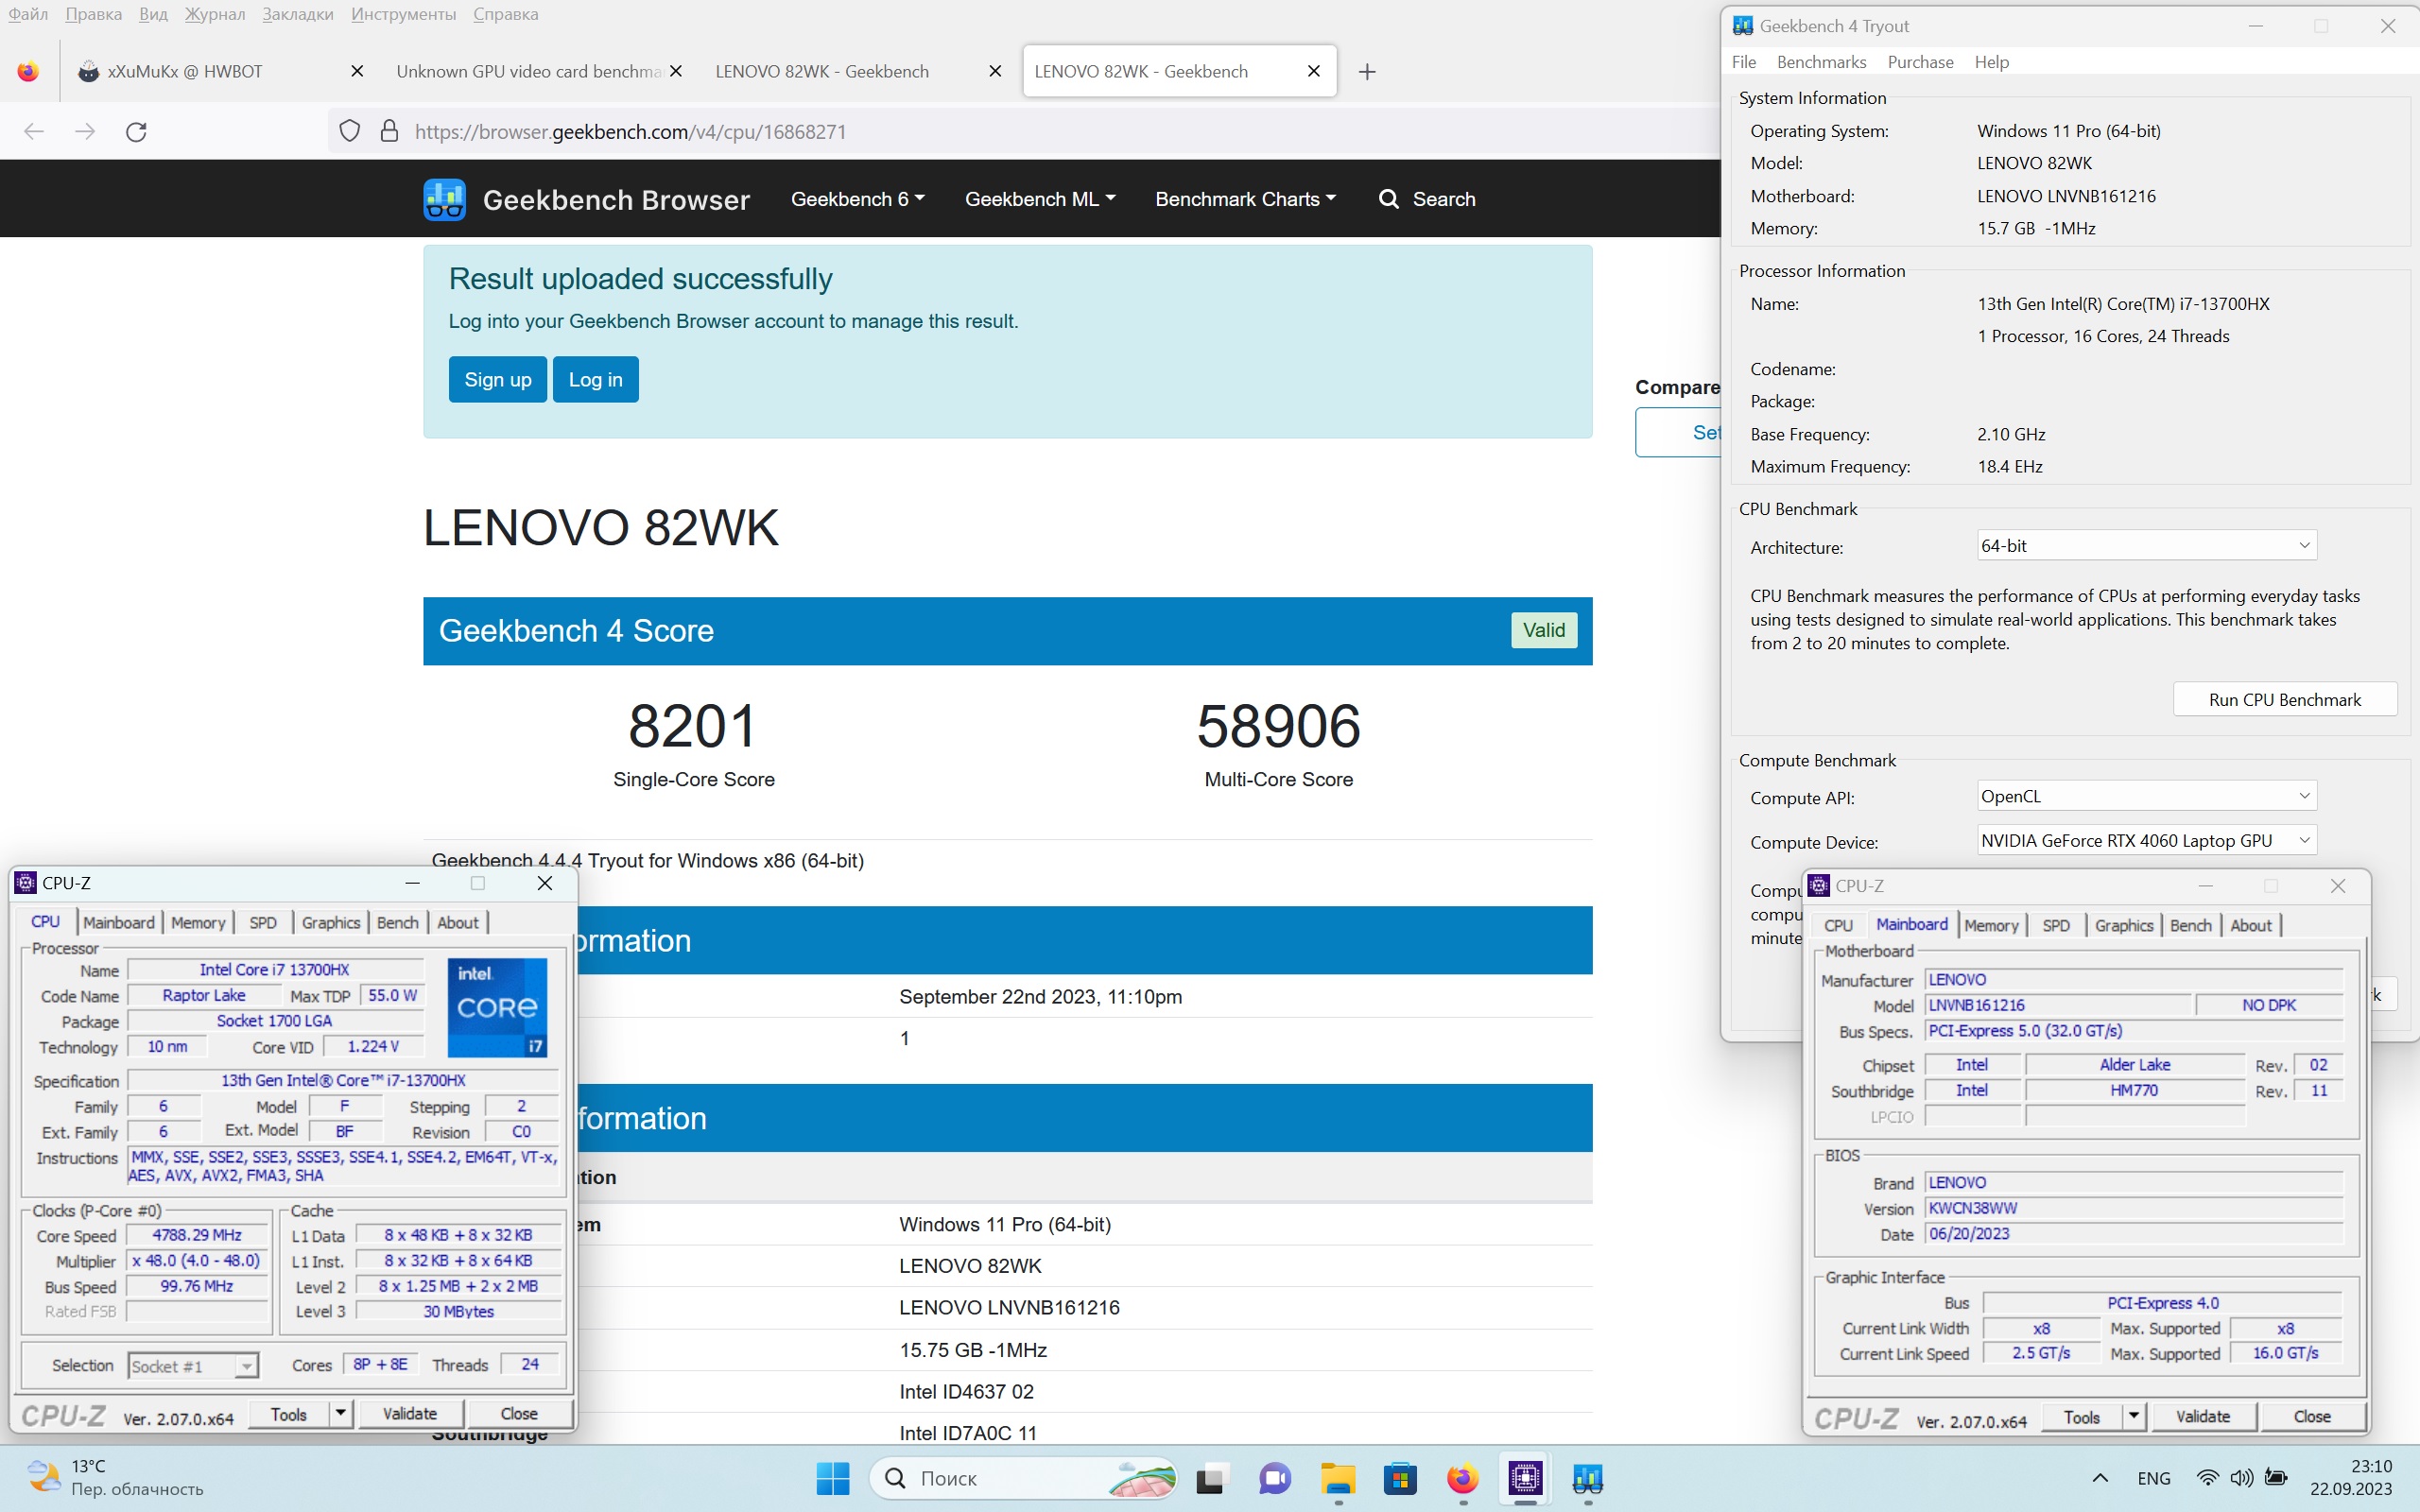Close the xXuMuKx @ HWBOT tab

[x=357, y=71]
